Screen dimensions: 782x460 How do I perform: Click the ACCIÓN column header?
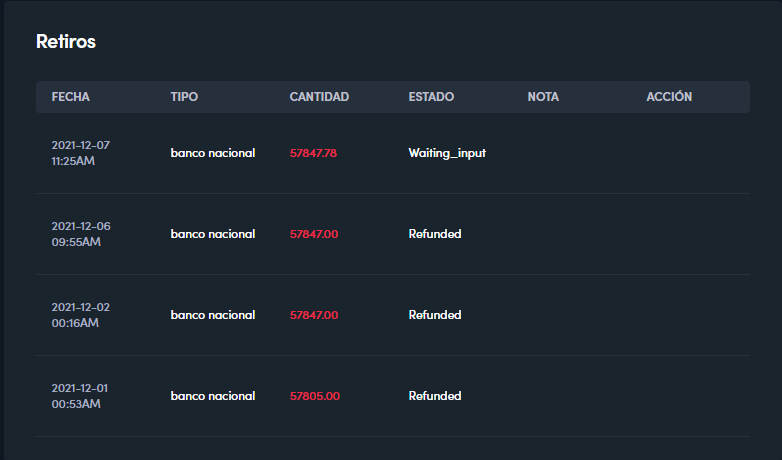(669, 97)
